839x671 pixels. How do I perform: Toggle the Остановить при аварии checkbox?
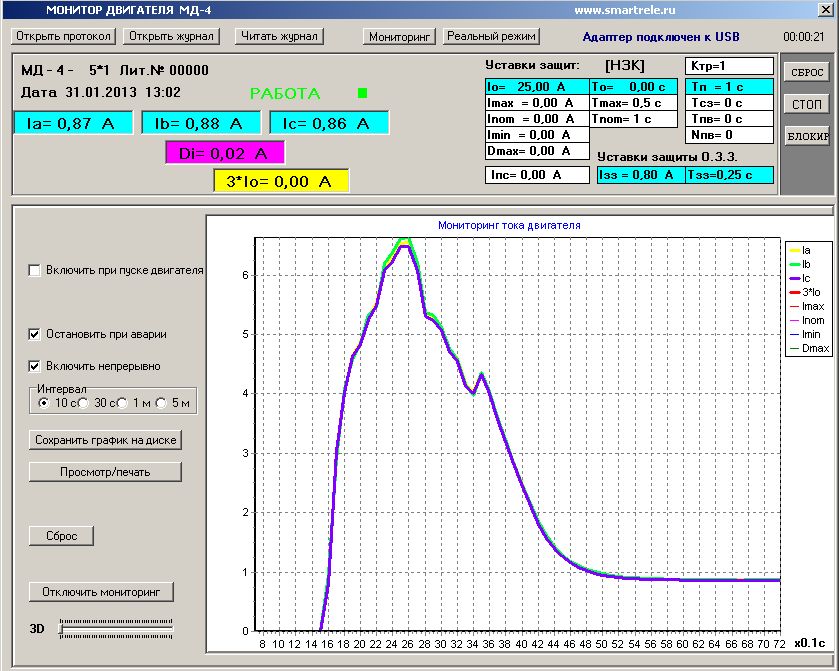[x=34, y=336]
